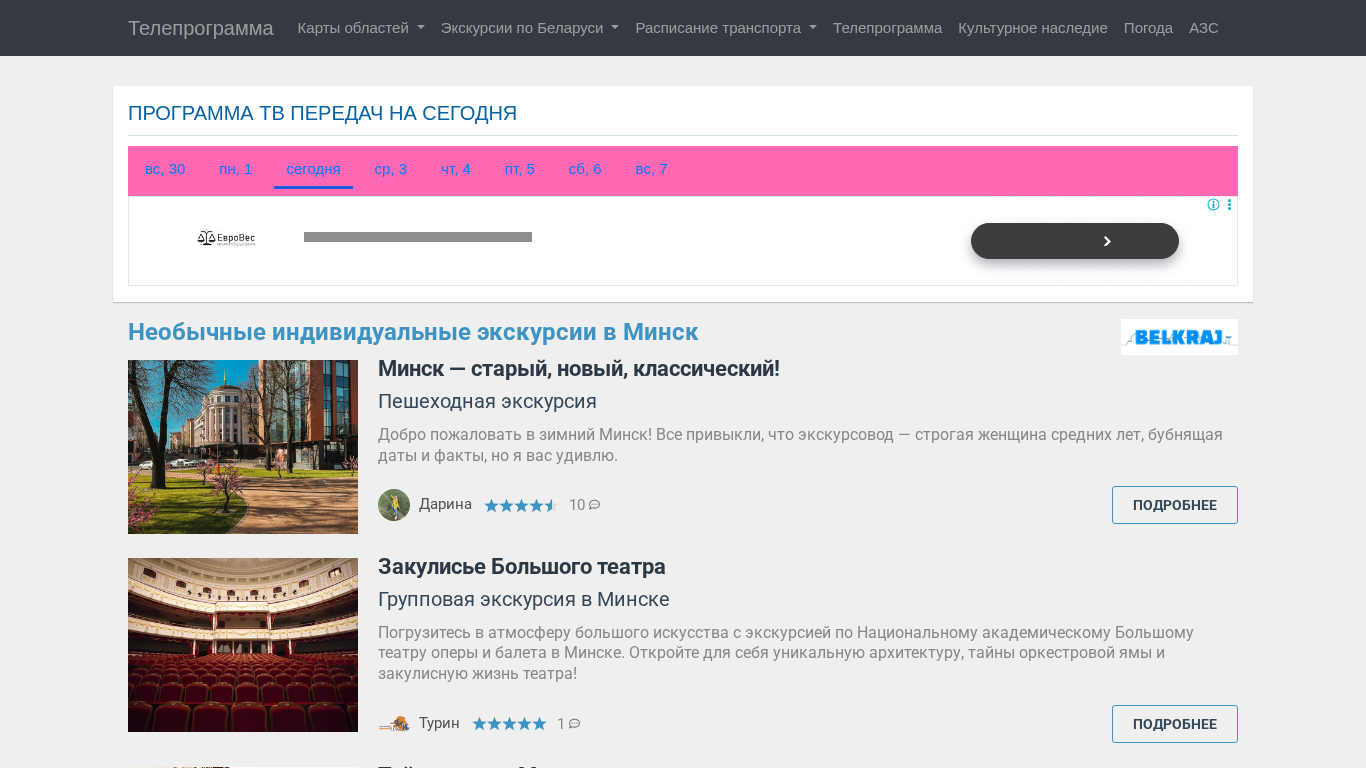Click Дарина's guide avatar
This screenshot has height=768, width=1366.
[x=394, y=505]
